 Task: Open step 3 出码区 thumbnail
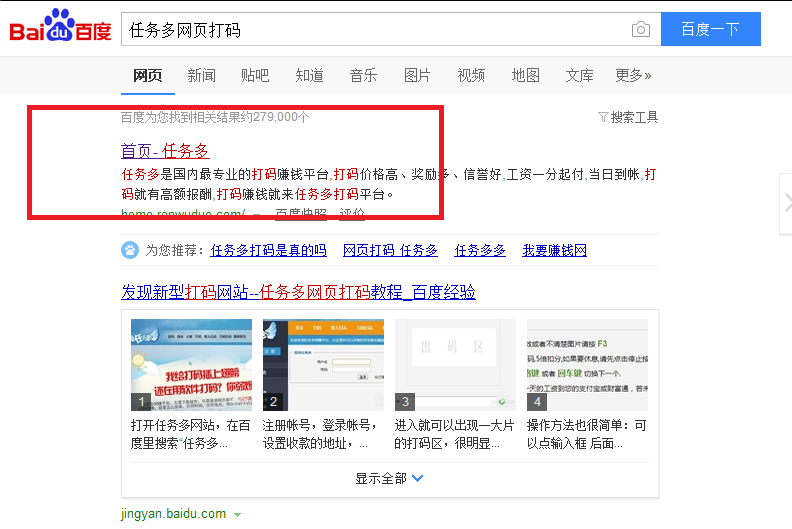click(x=455, y=365)
